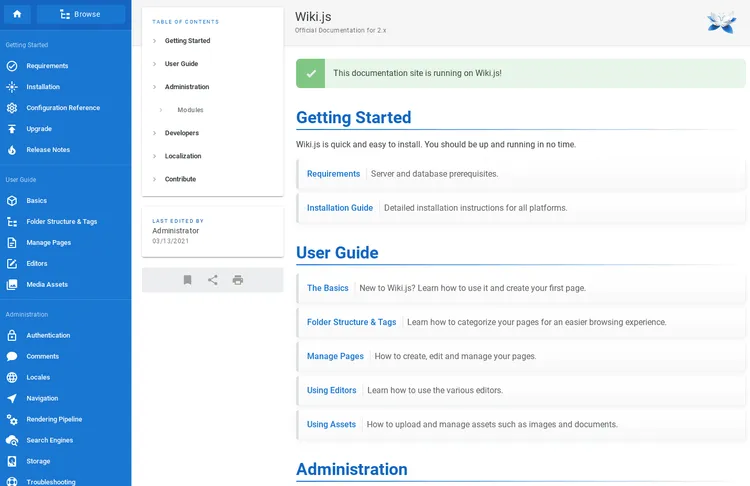750x486 pixels.
Task: Click the Media Assets image icon
Action: coord(12,285)
